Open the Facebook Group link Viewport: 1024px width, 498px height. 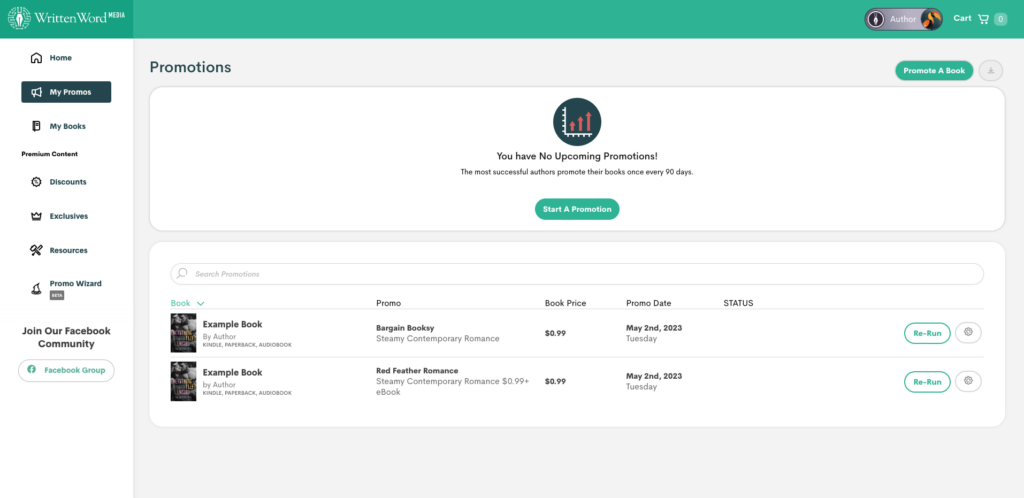66,370
